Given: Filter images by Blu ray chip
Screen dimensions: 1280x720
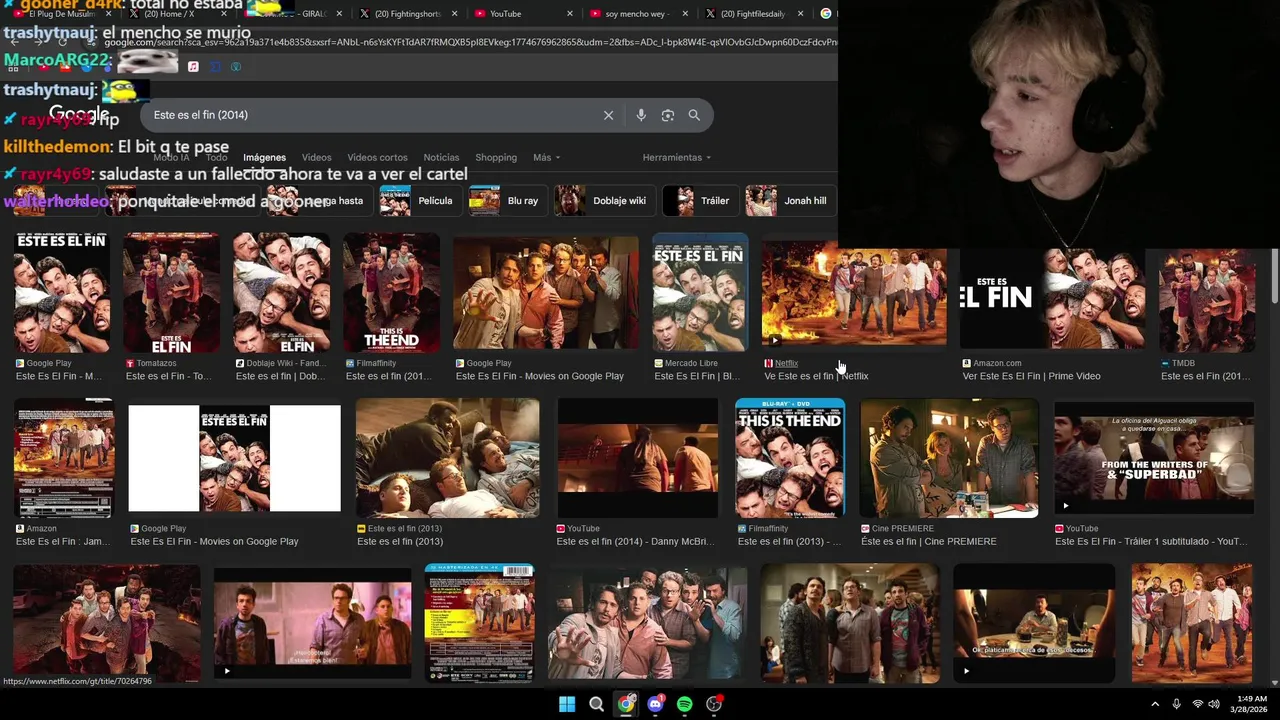Looking at the screenshot, I should tap(507, 201).
